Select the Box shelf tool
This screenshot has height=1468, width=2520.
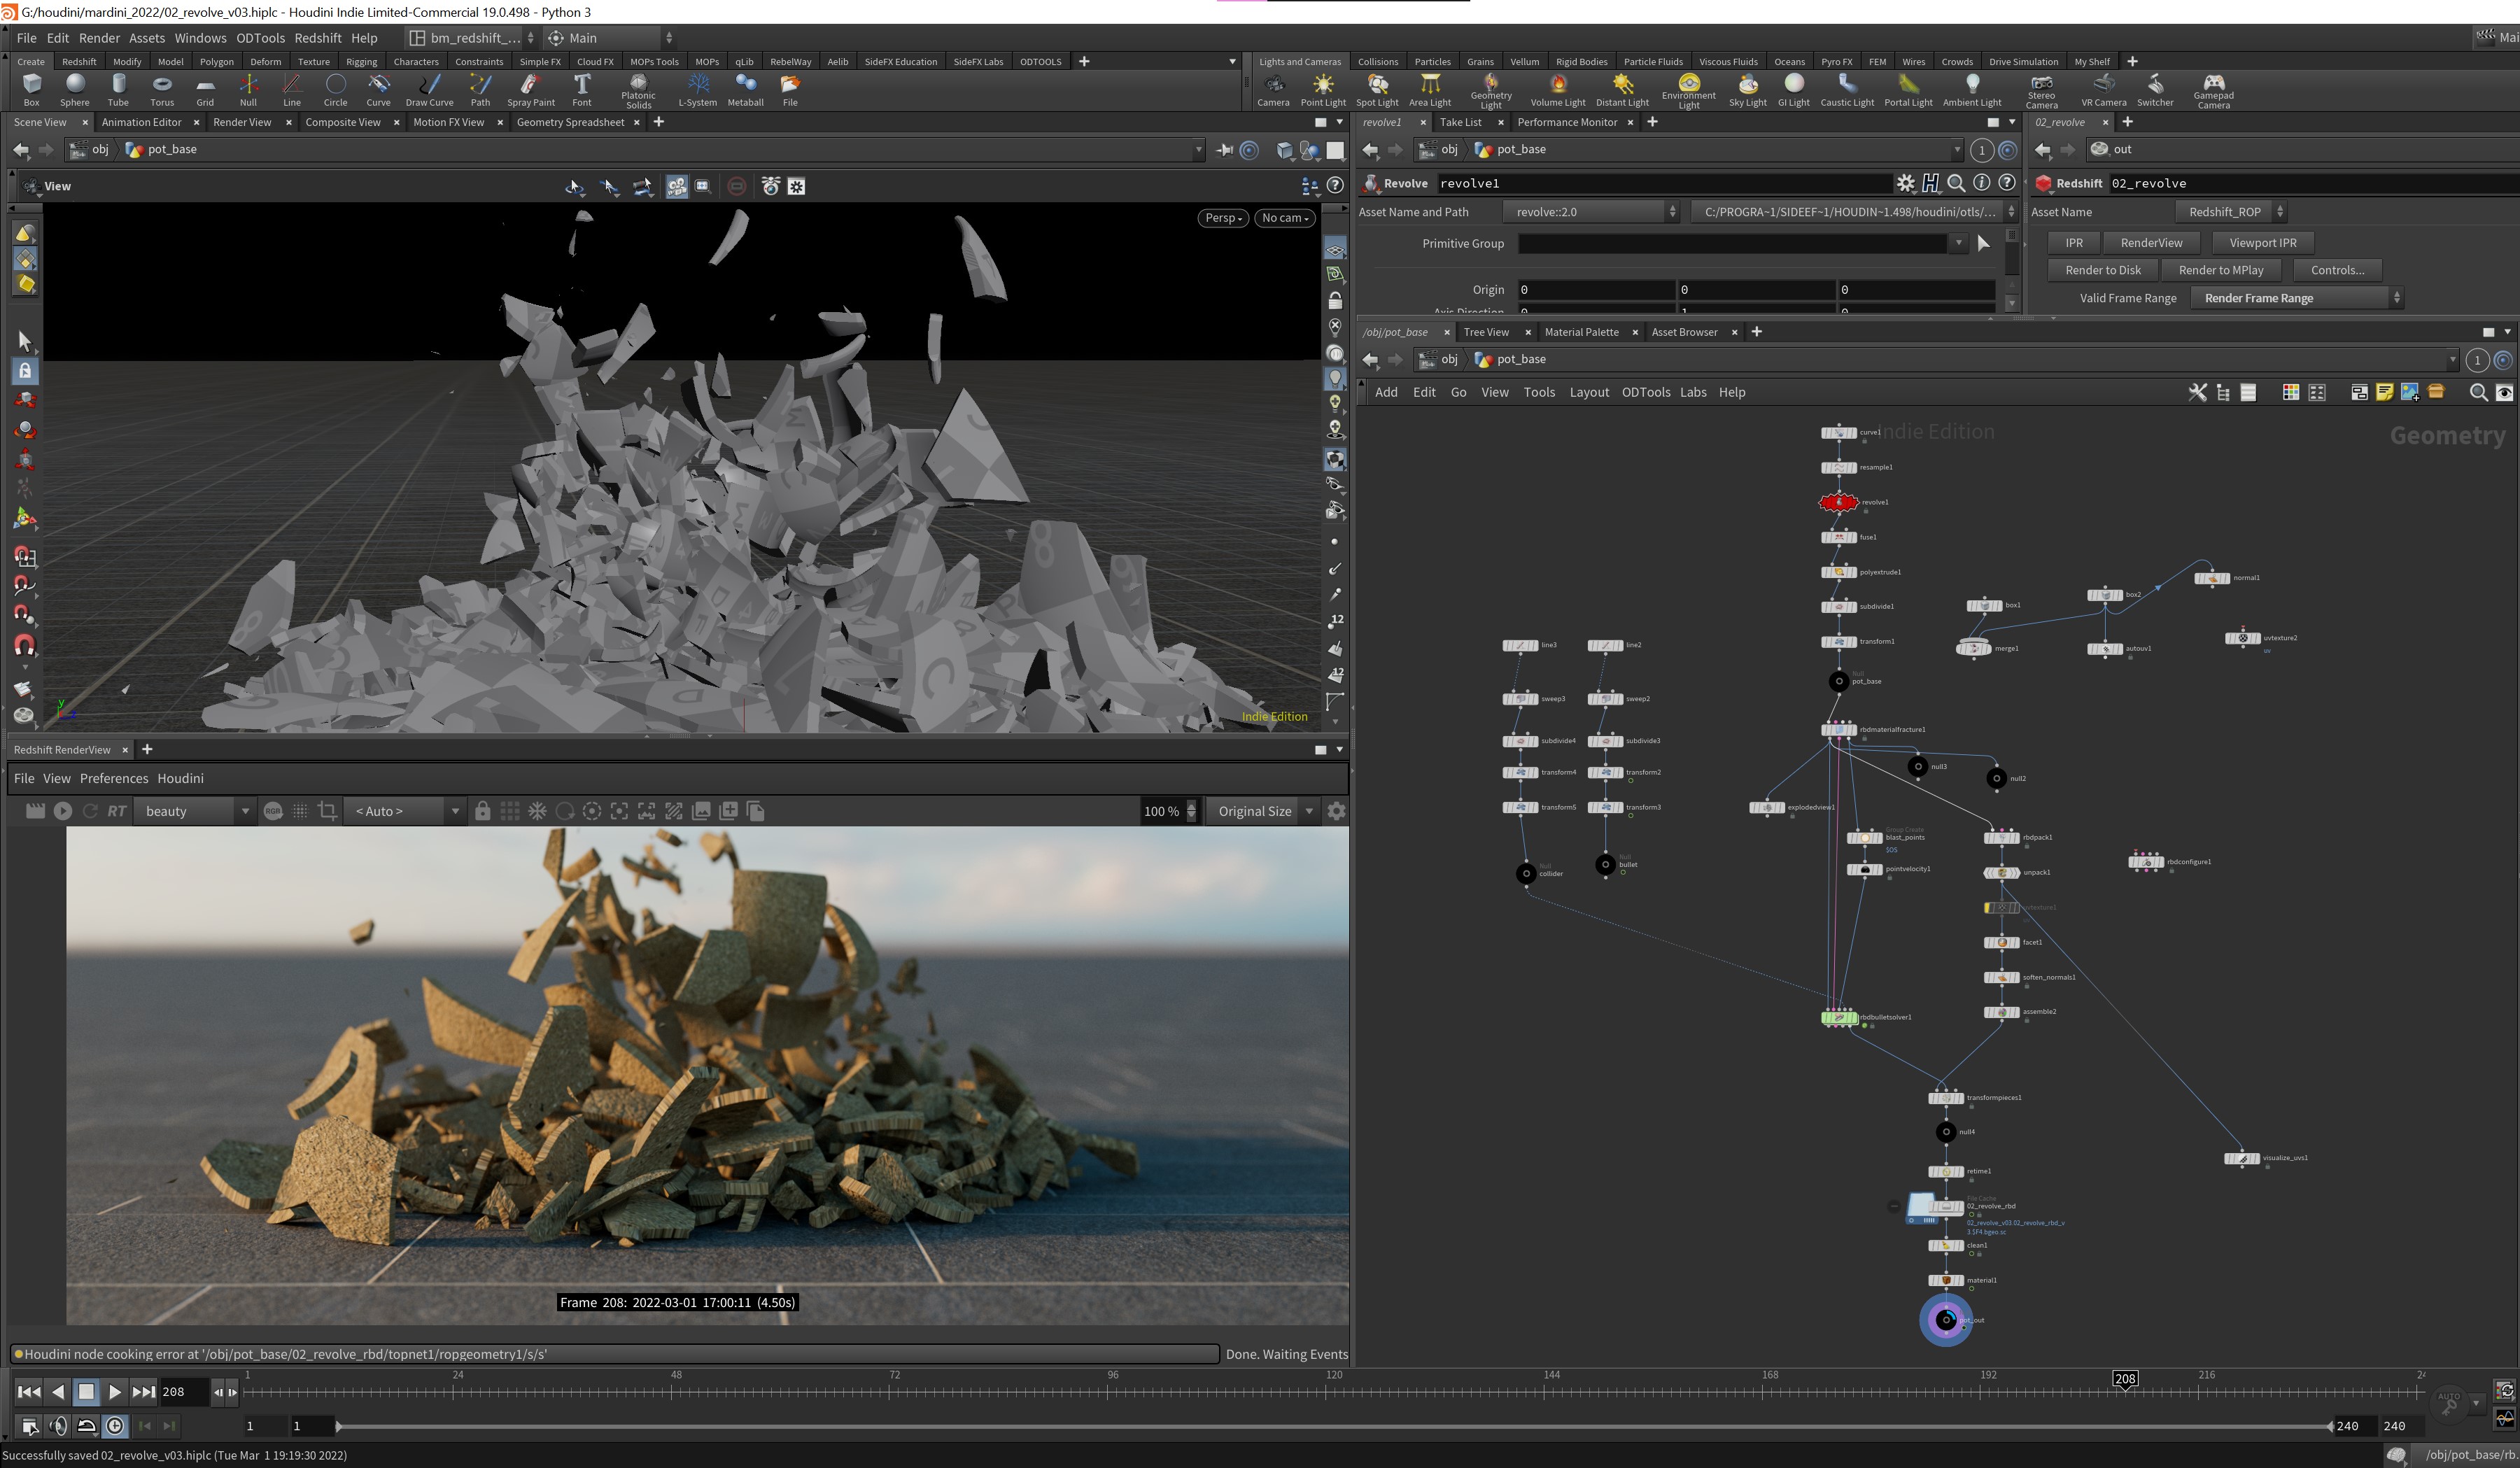coord(32,89)
